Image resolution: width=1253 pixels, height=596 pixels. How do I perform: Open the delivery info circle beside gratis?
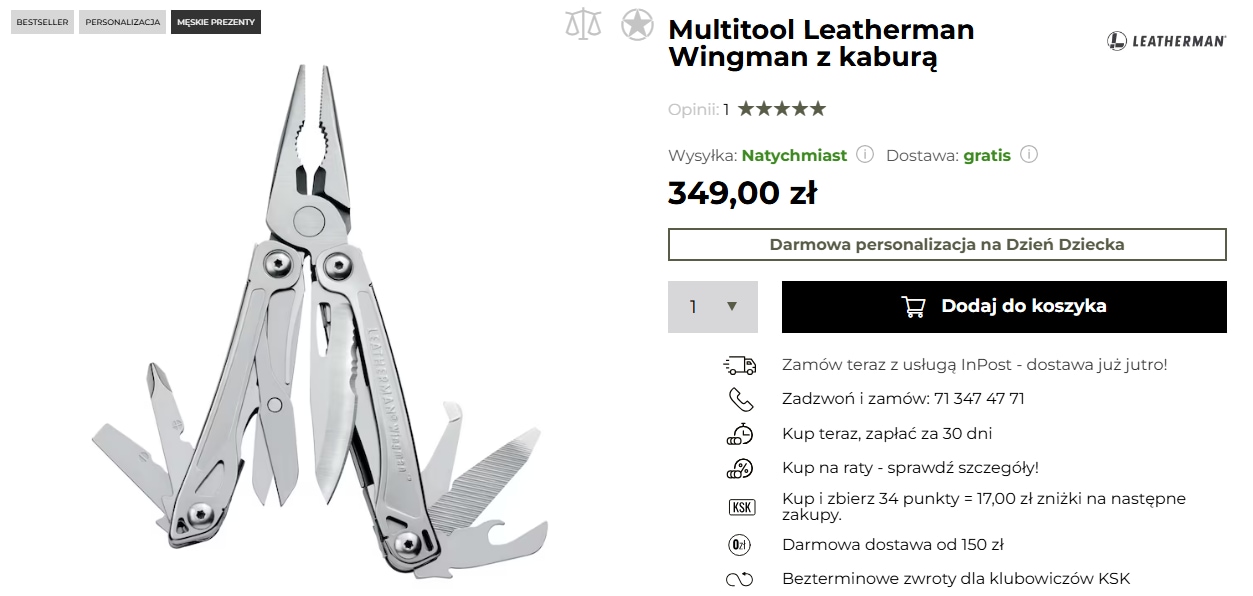(x=1029, y=155)
